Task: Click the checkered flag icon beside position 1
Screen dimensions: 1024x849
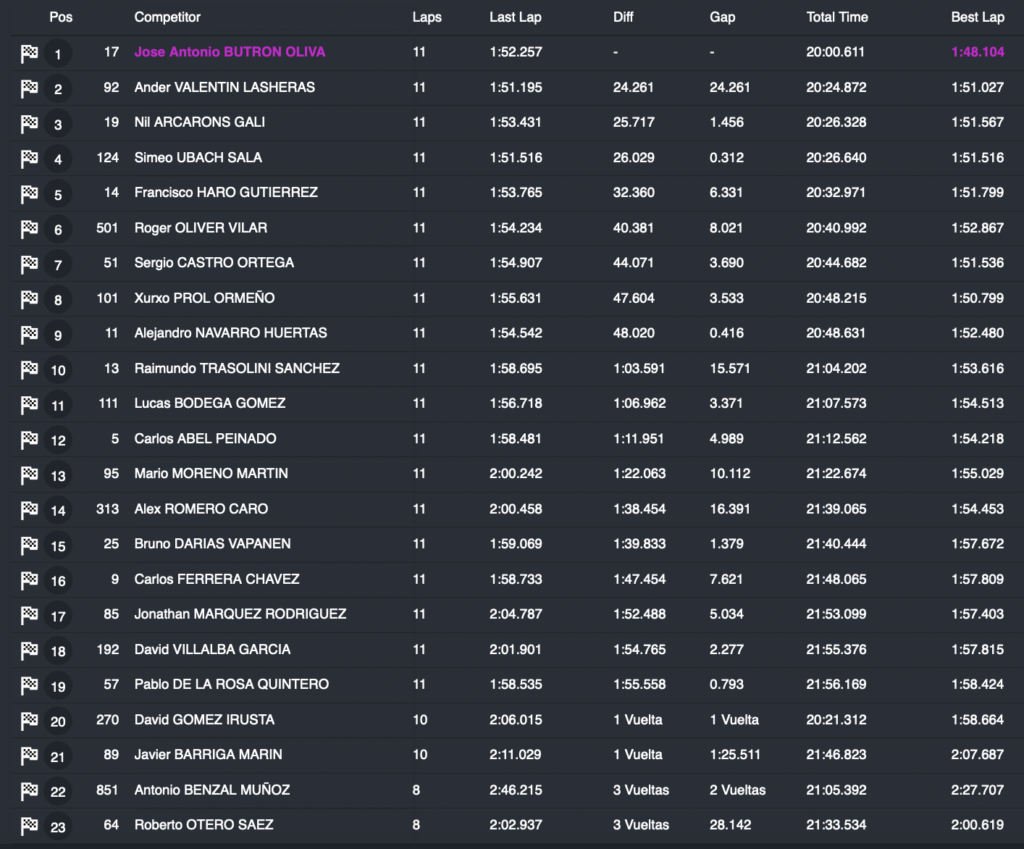Action: pos(29,54)
